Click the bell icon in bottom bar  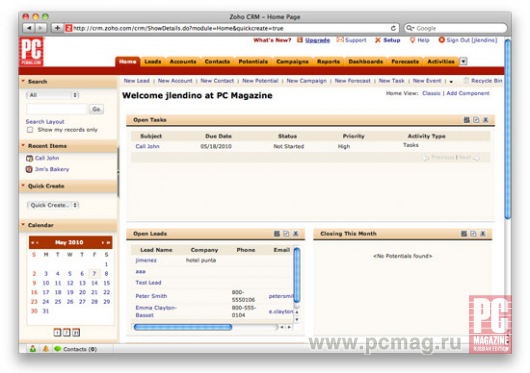[x=45, y=349]
